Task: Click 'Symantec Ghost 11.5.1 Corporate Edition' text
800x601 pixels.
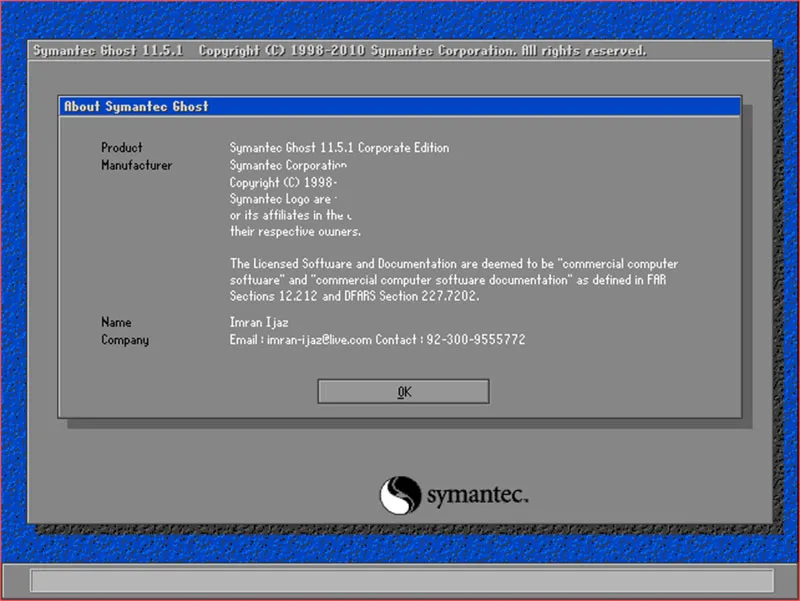Action: [x=339, y=147]
